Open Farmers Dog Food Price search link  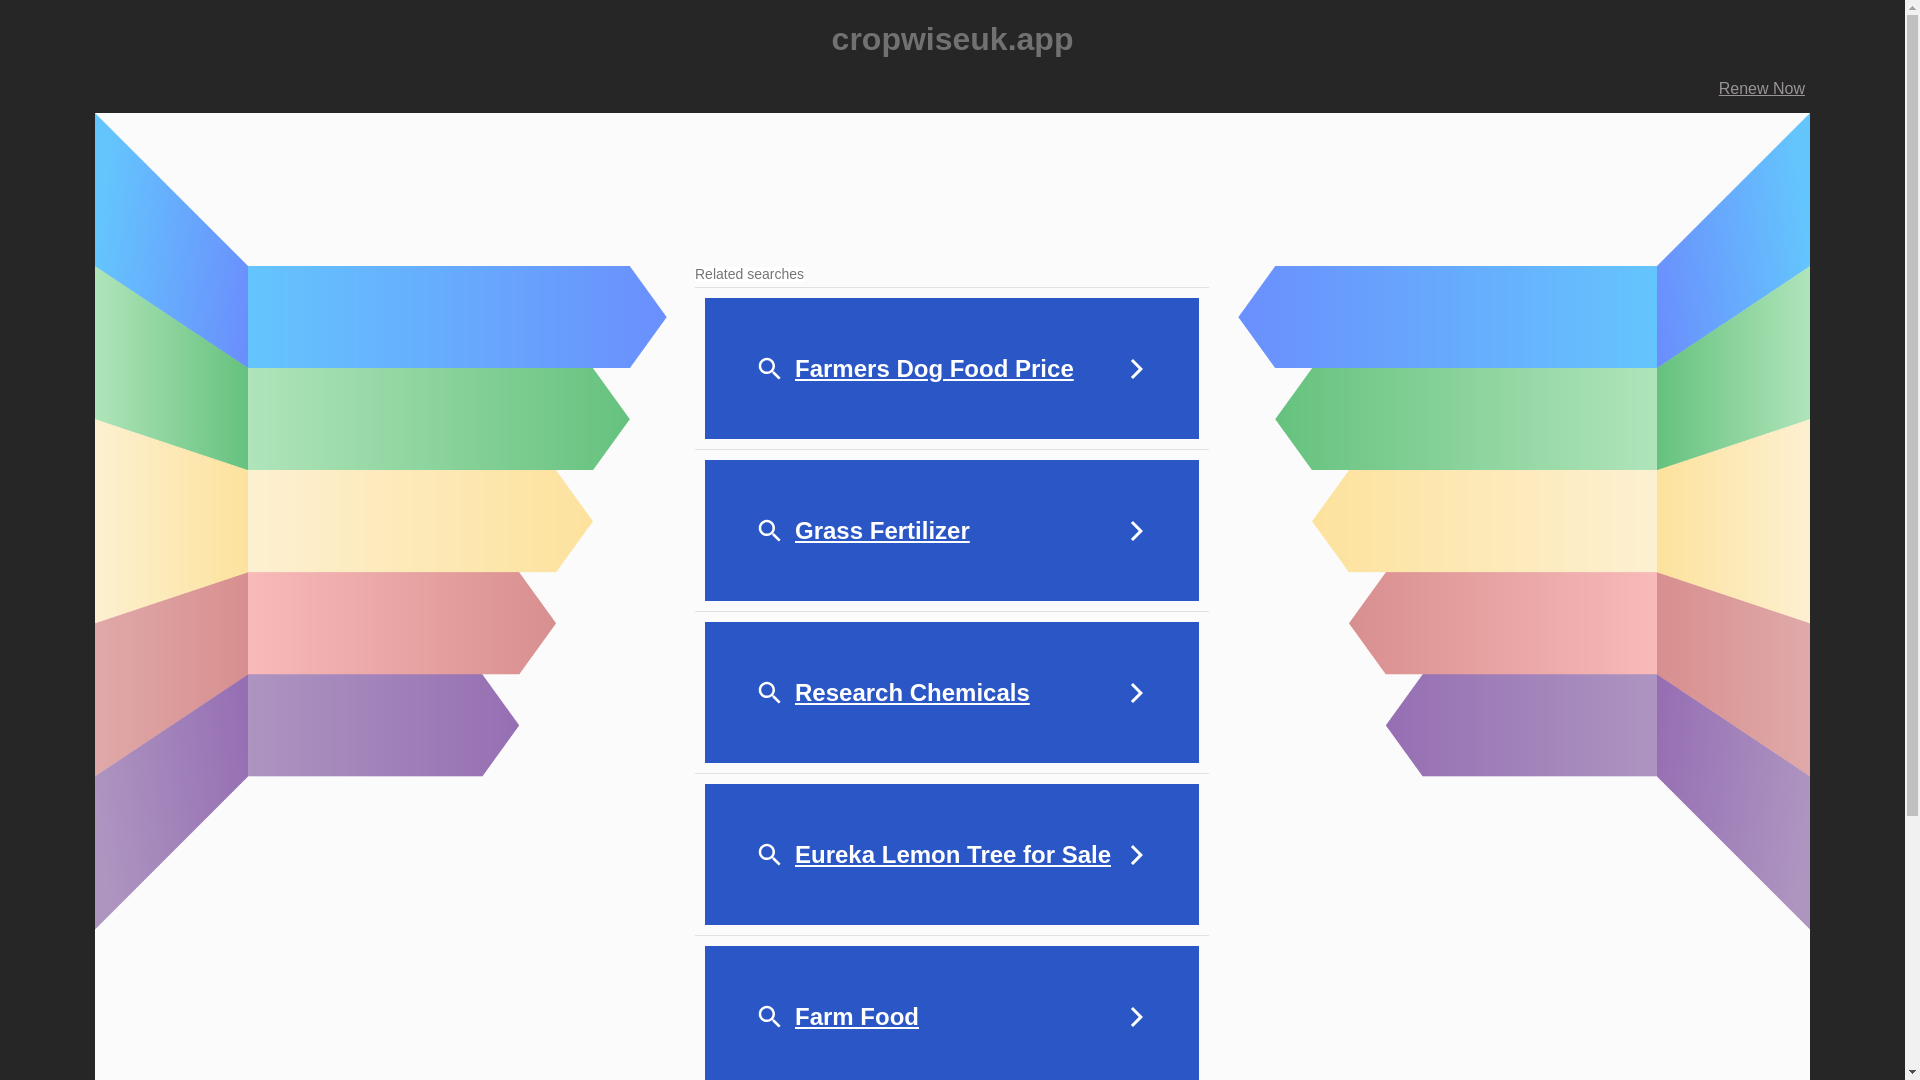pyautogui.click(x=933, y=369)
